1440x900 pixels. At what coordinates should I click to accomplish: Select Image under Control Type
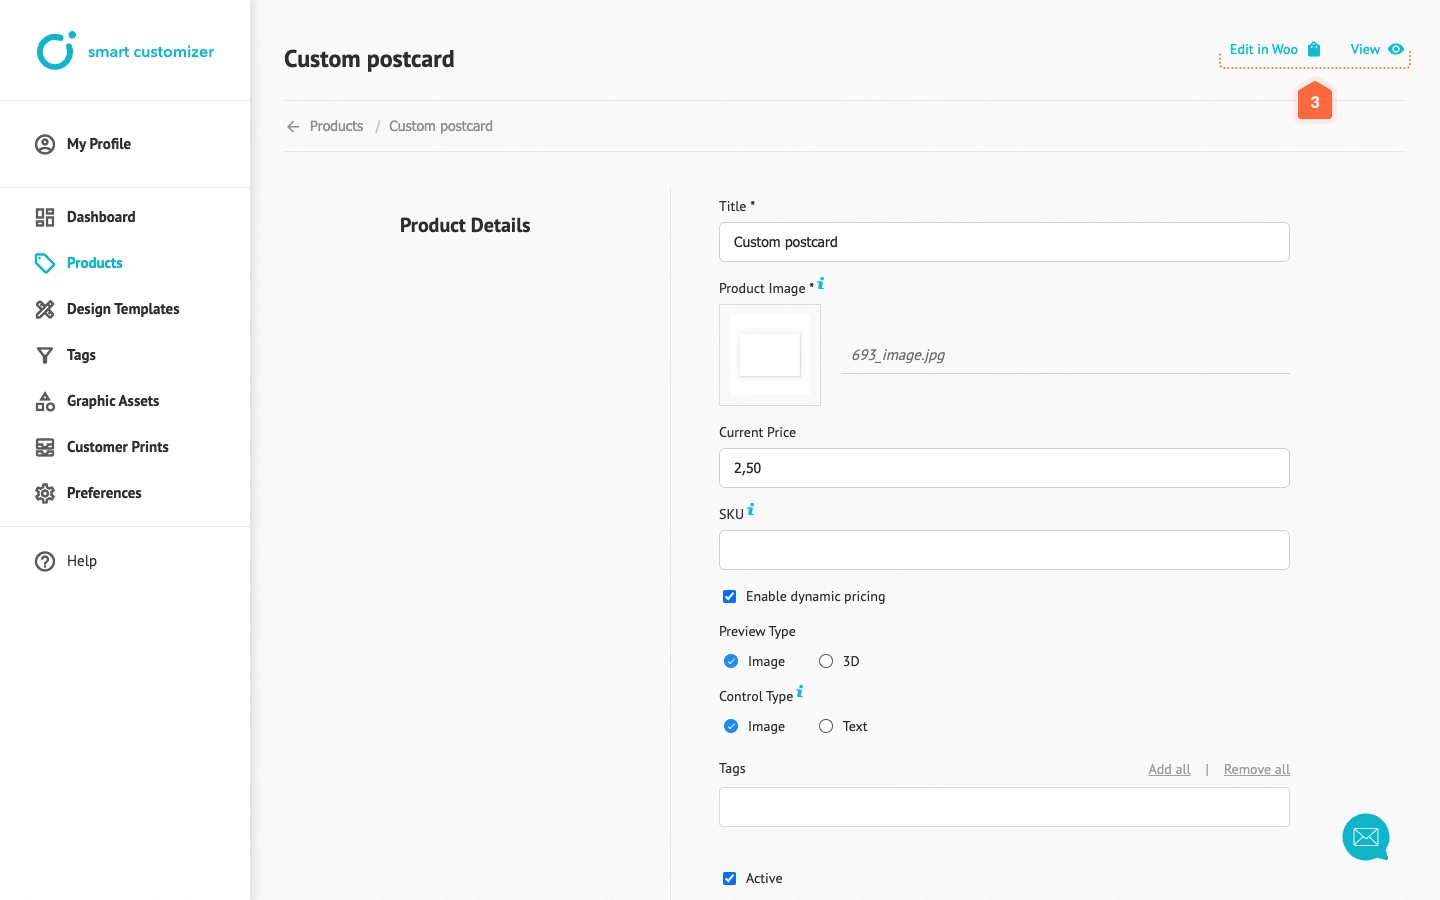[731, 726]
